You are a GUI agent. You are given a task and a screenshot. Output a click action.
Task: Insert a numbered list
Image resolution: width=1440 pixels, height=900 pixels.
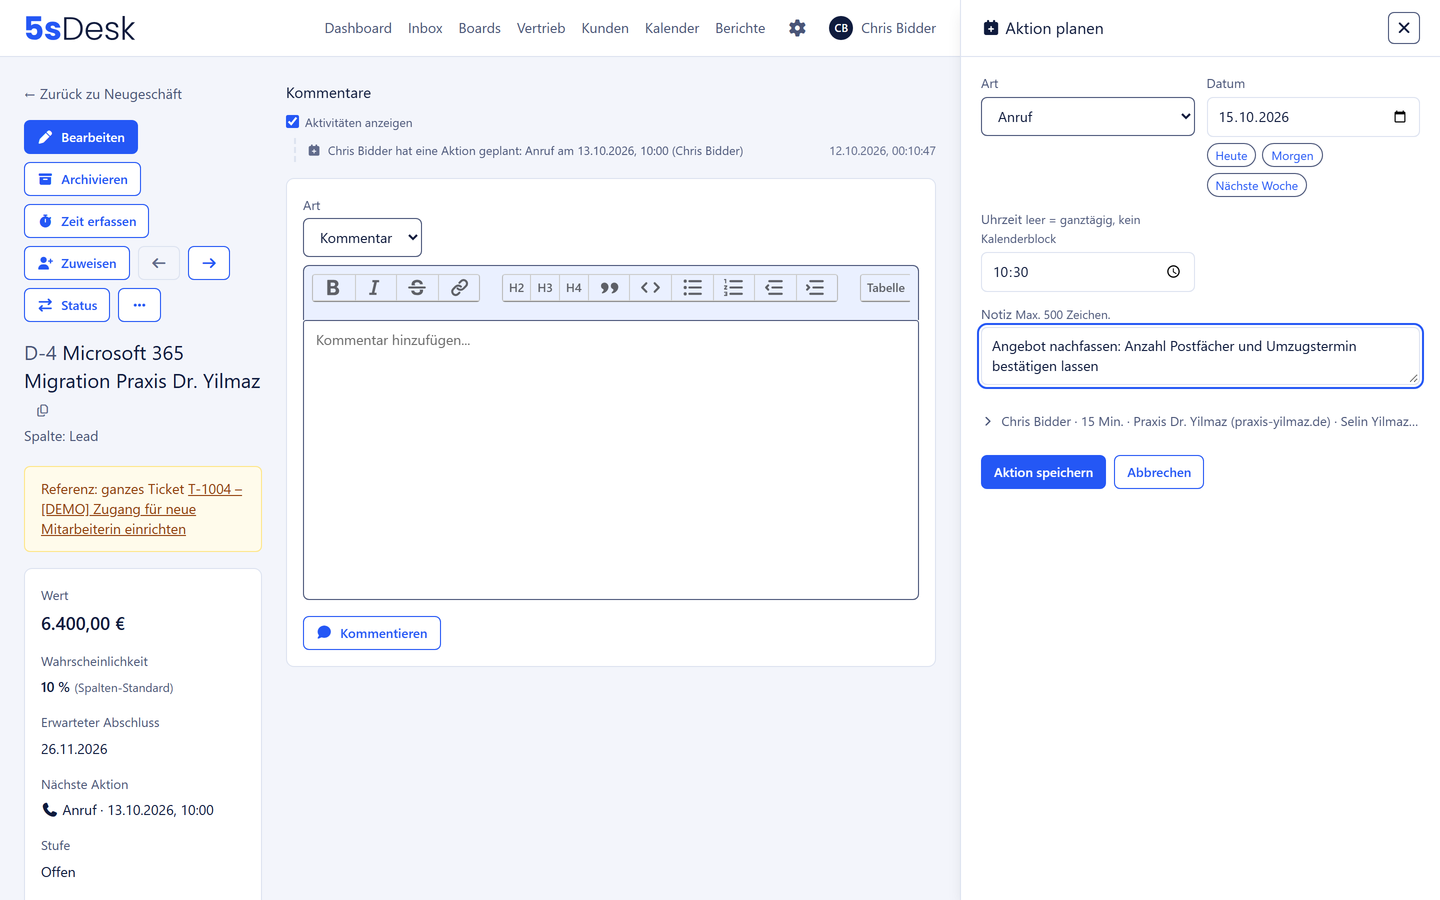[733, 288]
